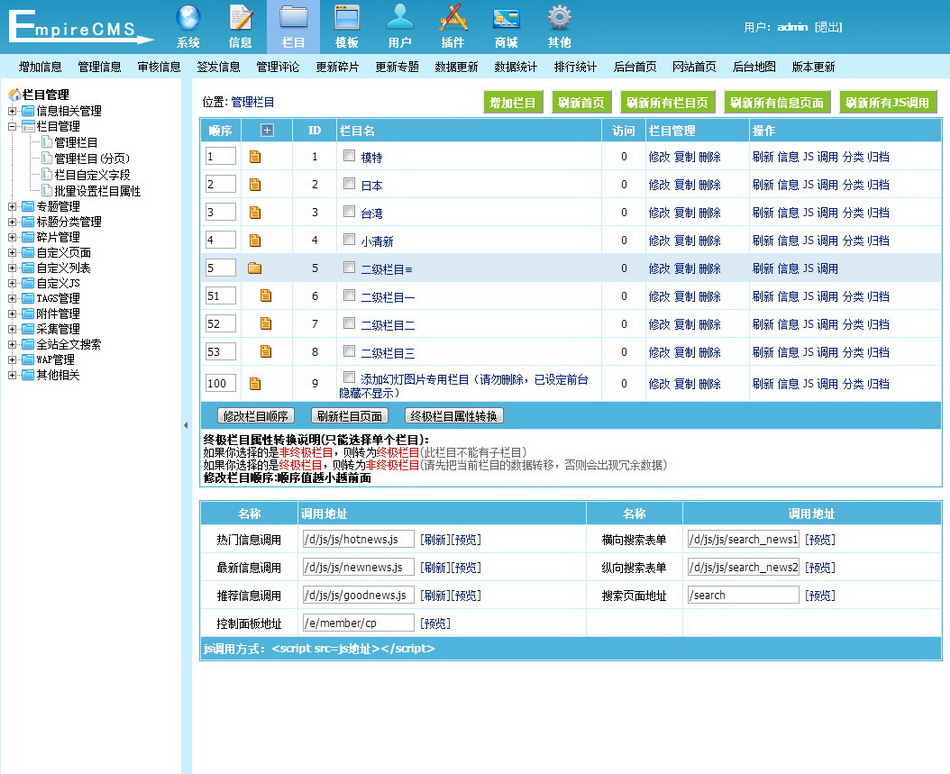Select 栏目自定义字段 in tree

pos(92,175)
